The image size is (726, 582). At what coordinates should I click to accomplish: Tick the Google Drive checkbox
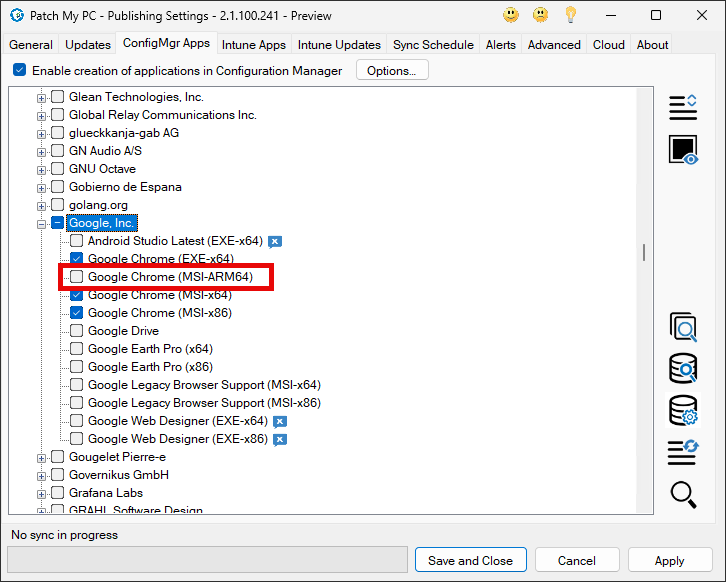tap(77, 331)
